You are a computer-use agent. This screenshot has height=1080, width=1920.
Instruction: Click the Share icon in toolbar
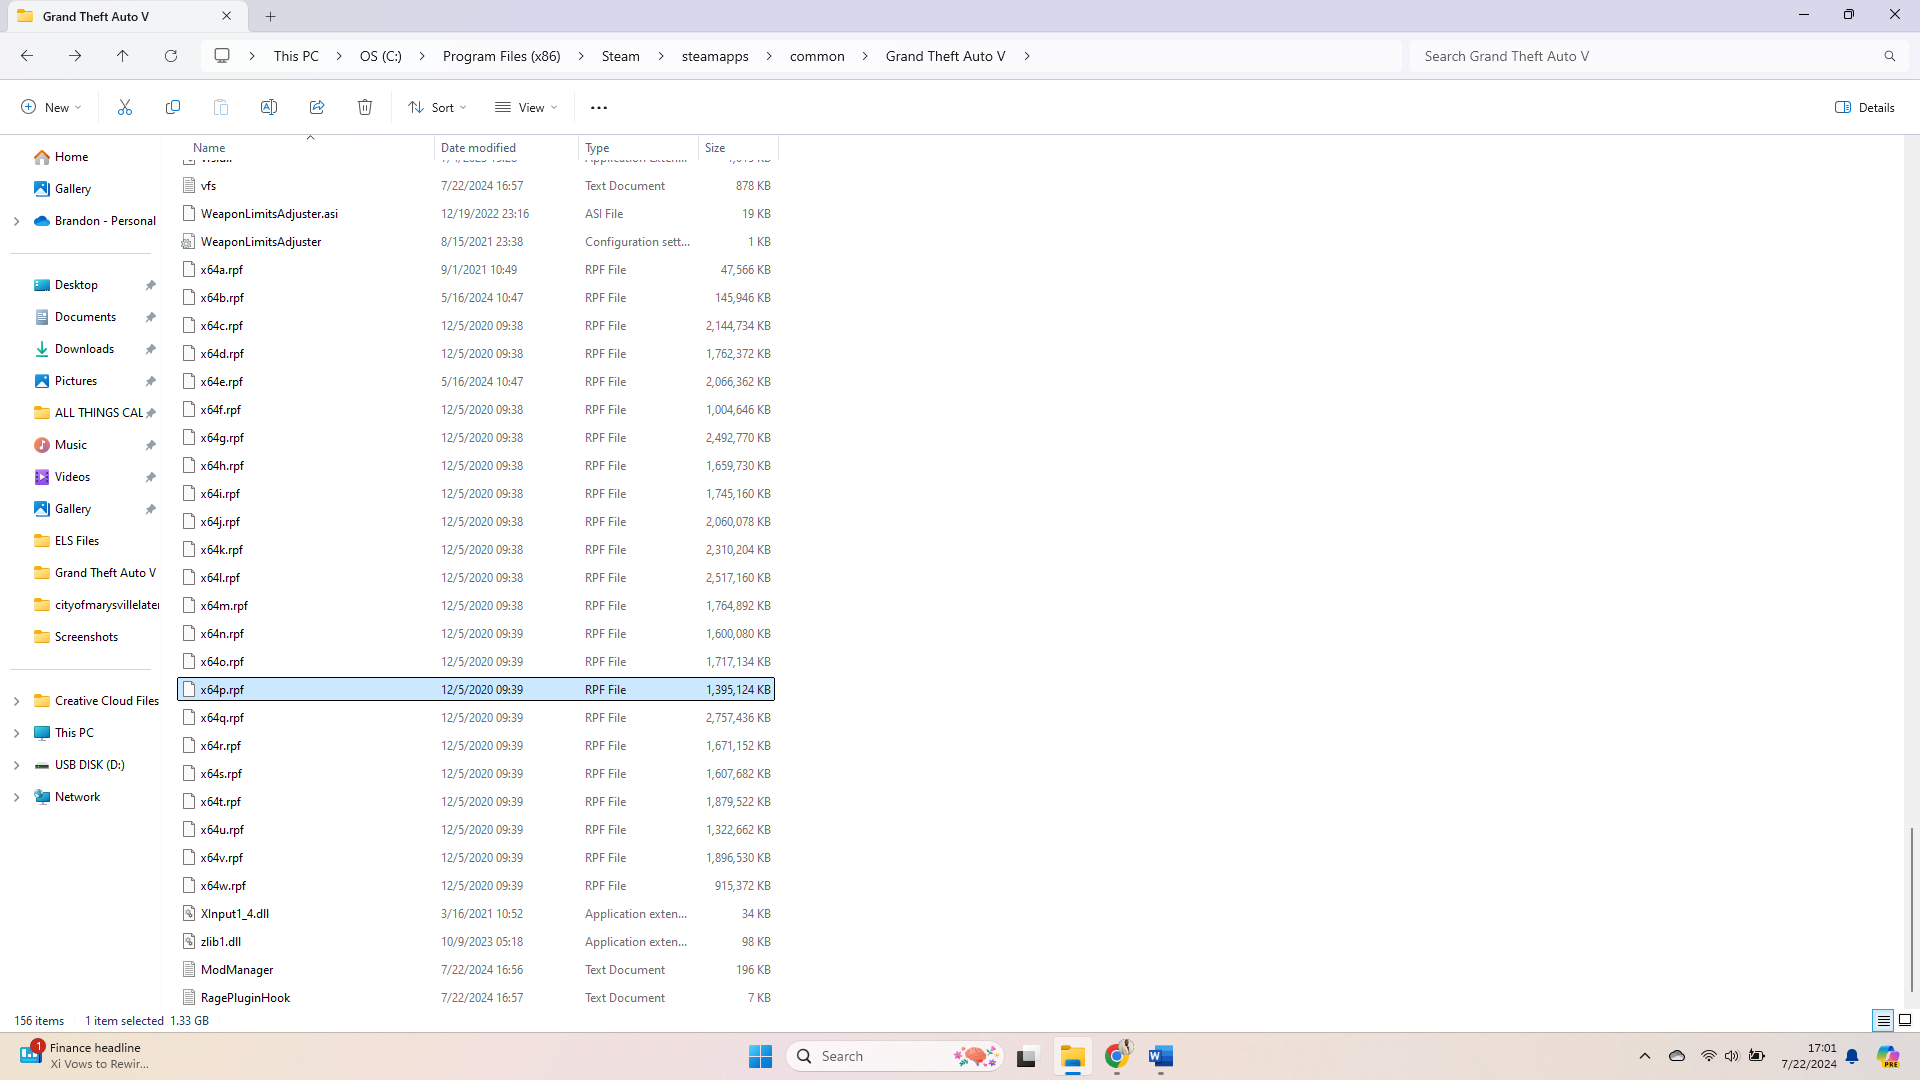click(x=317, y=107)
